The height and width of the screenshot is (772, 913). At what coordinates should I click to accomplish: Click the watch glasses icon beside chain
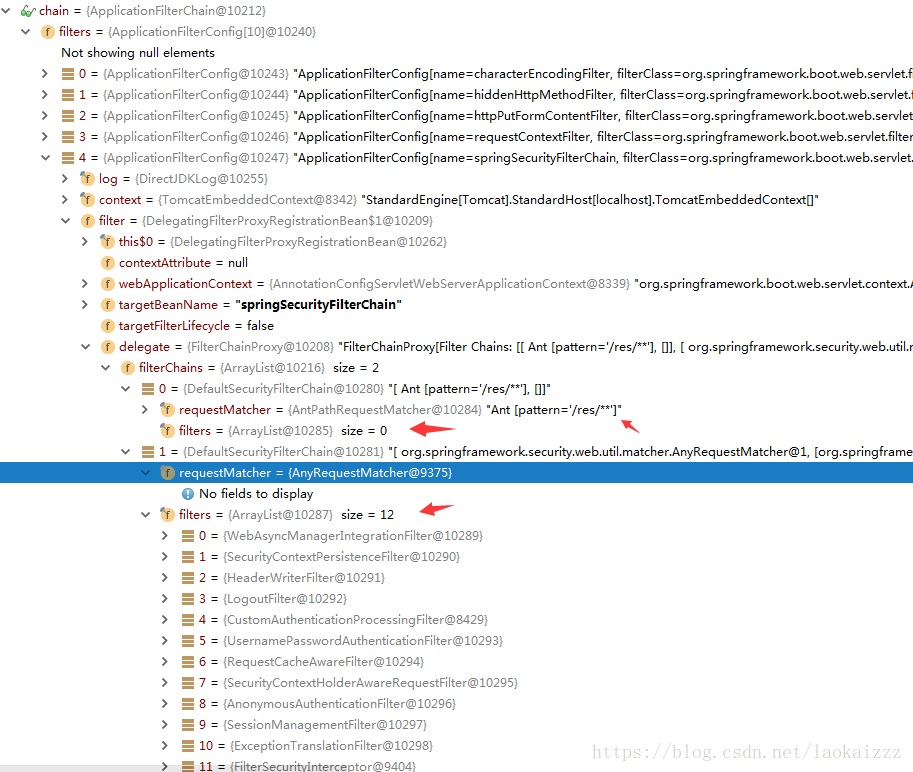28,10
